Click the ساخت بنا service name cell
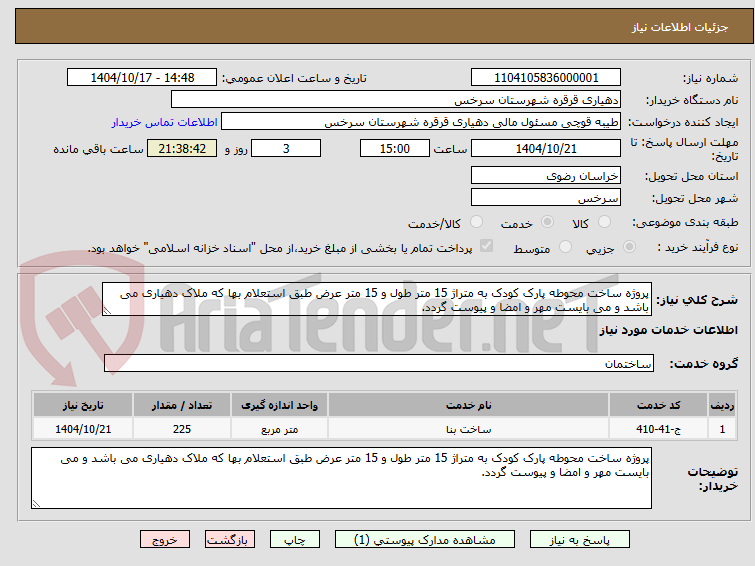The height and width of the screenshot is (566, 755). click(468, 429)
